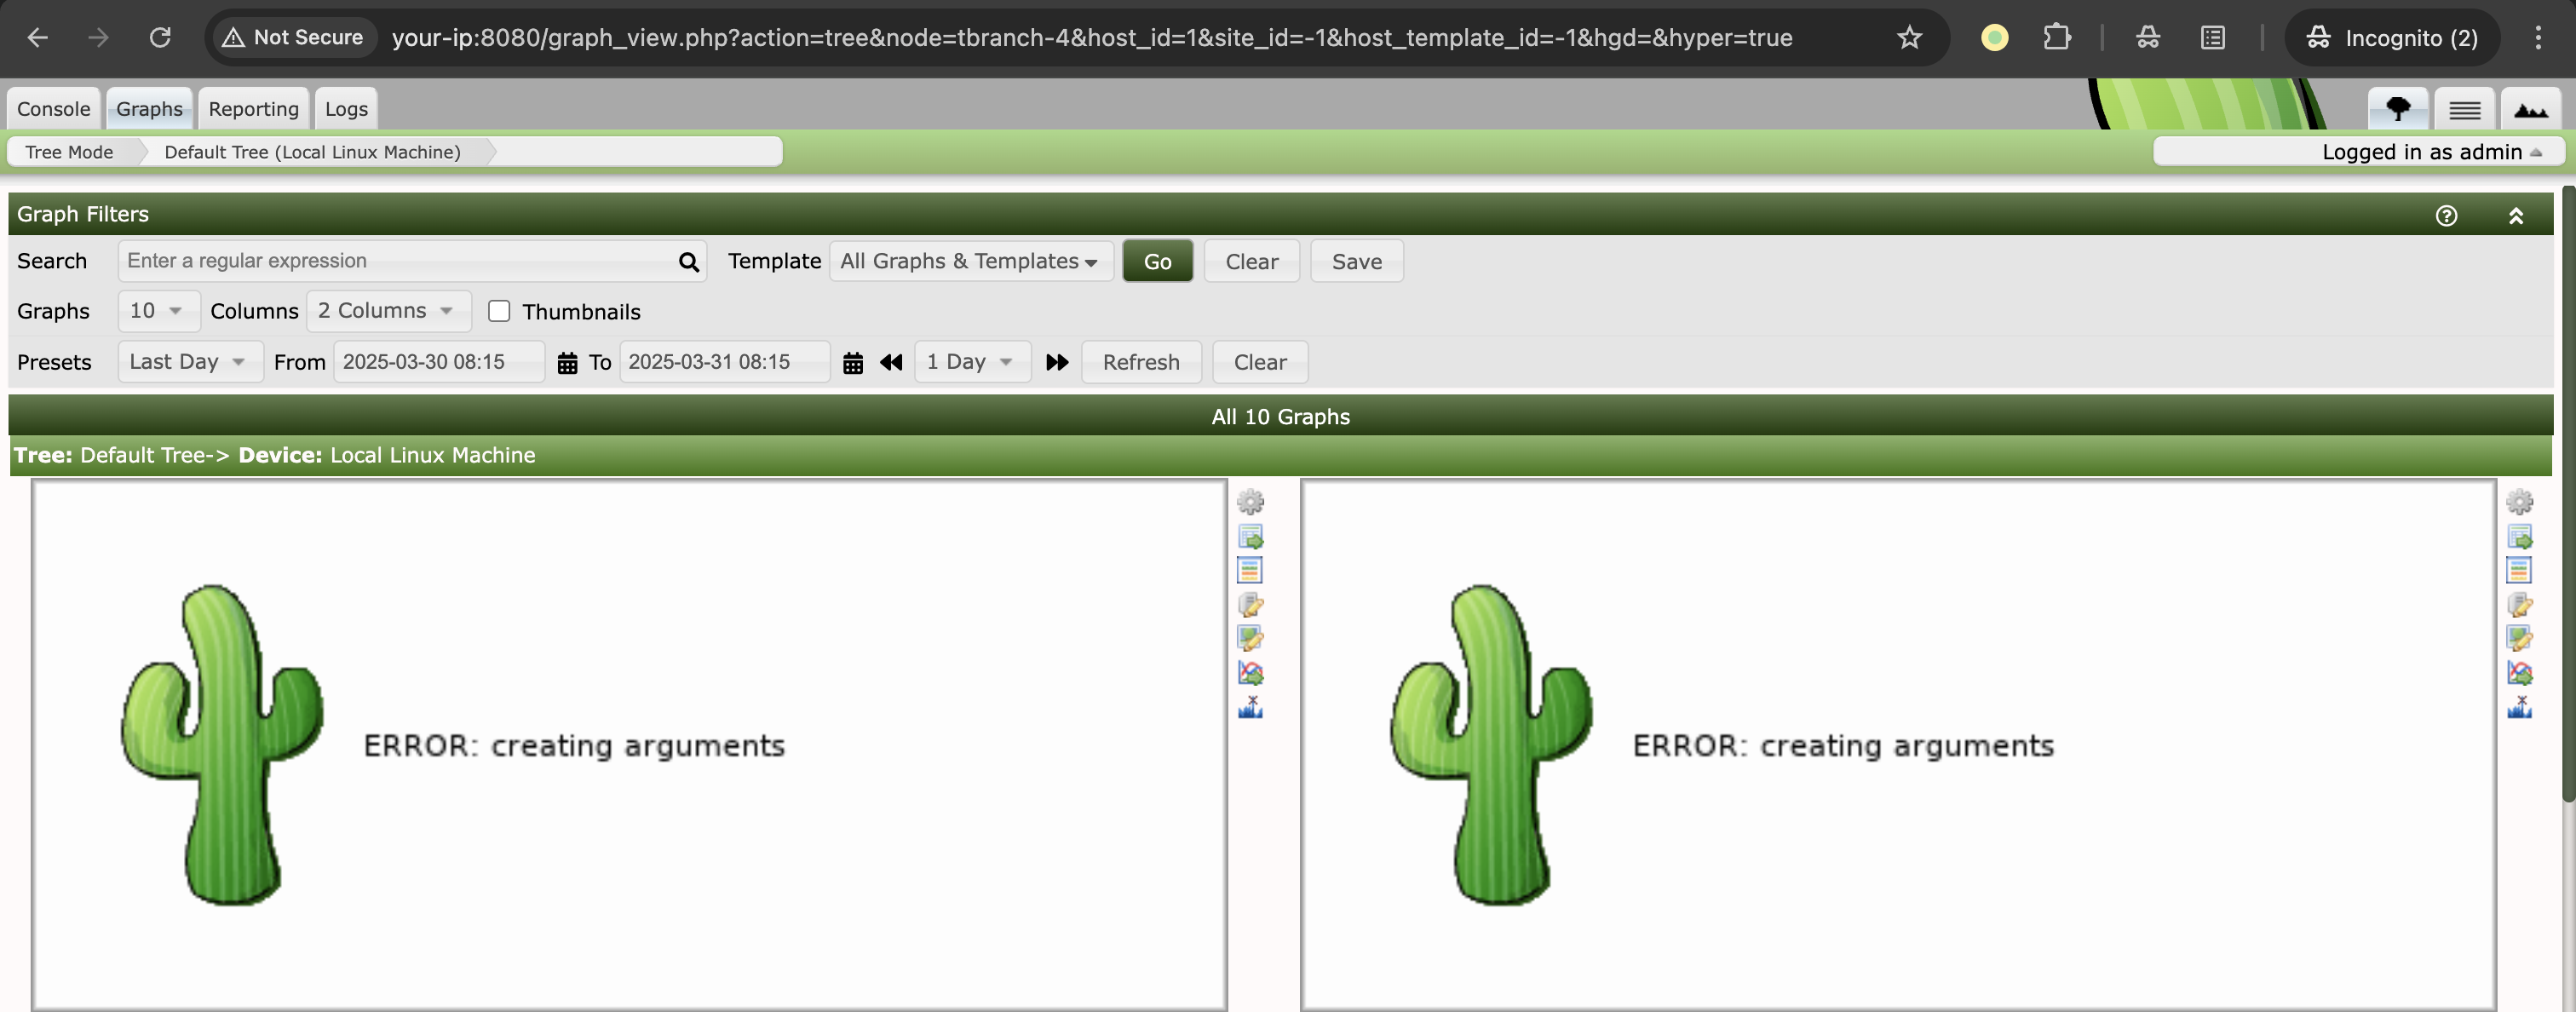This screenshot has height=1012, width=2576.
Task: Click gear icon beside the left graph
Action: click(1250, 501)
